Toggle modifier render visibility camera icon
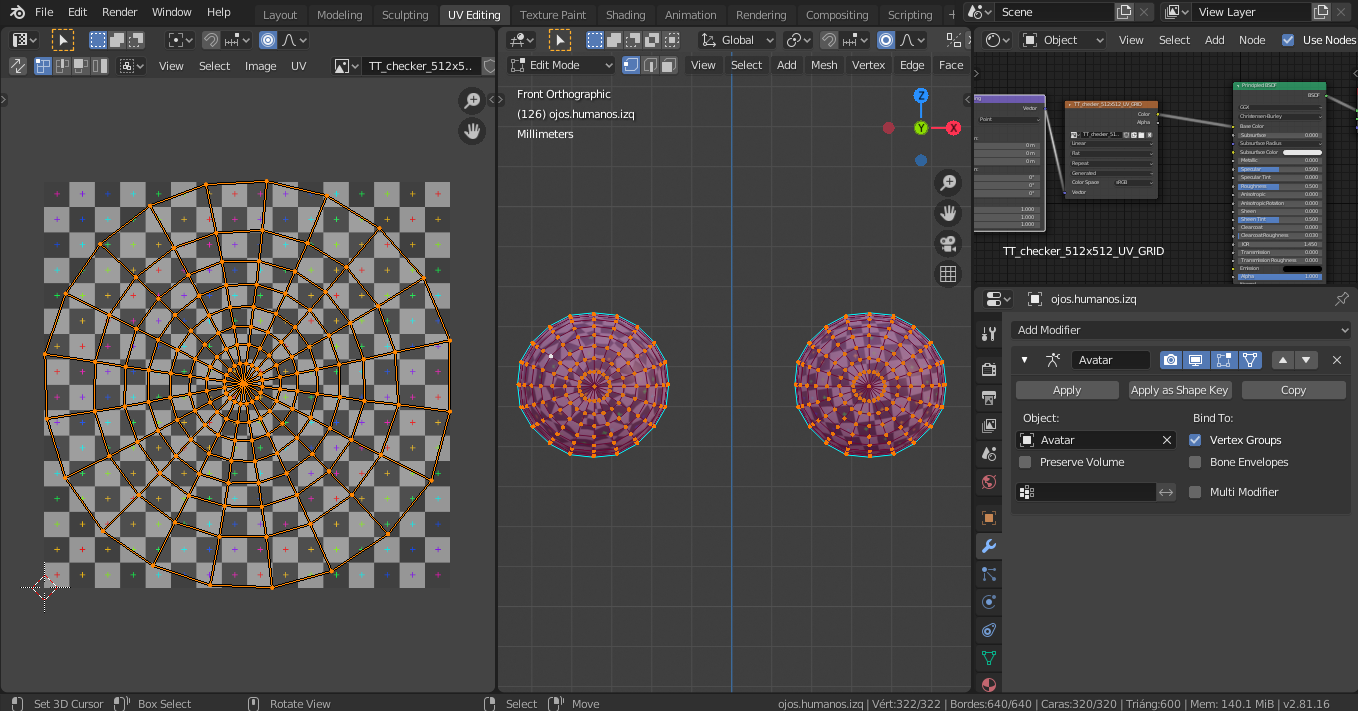The width and height of the screenshot is (1358, 711). [x=1170, y=360]
